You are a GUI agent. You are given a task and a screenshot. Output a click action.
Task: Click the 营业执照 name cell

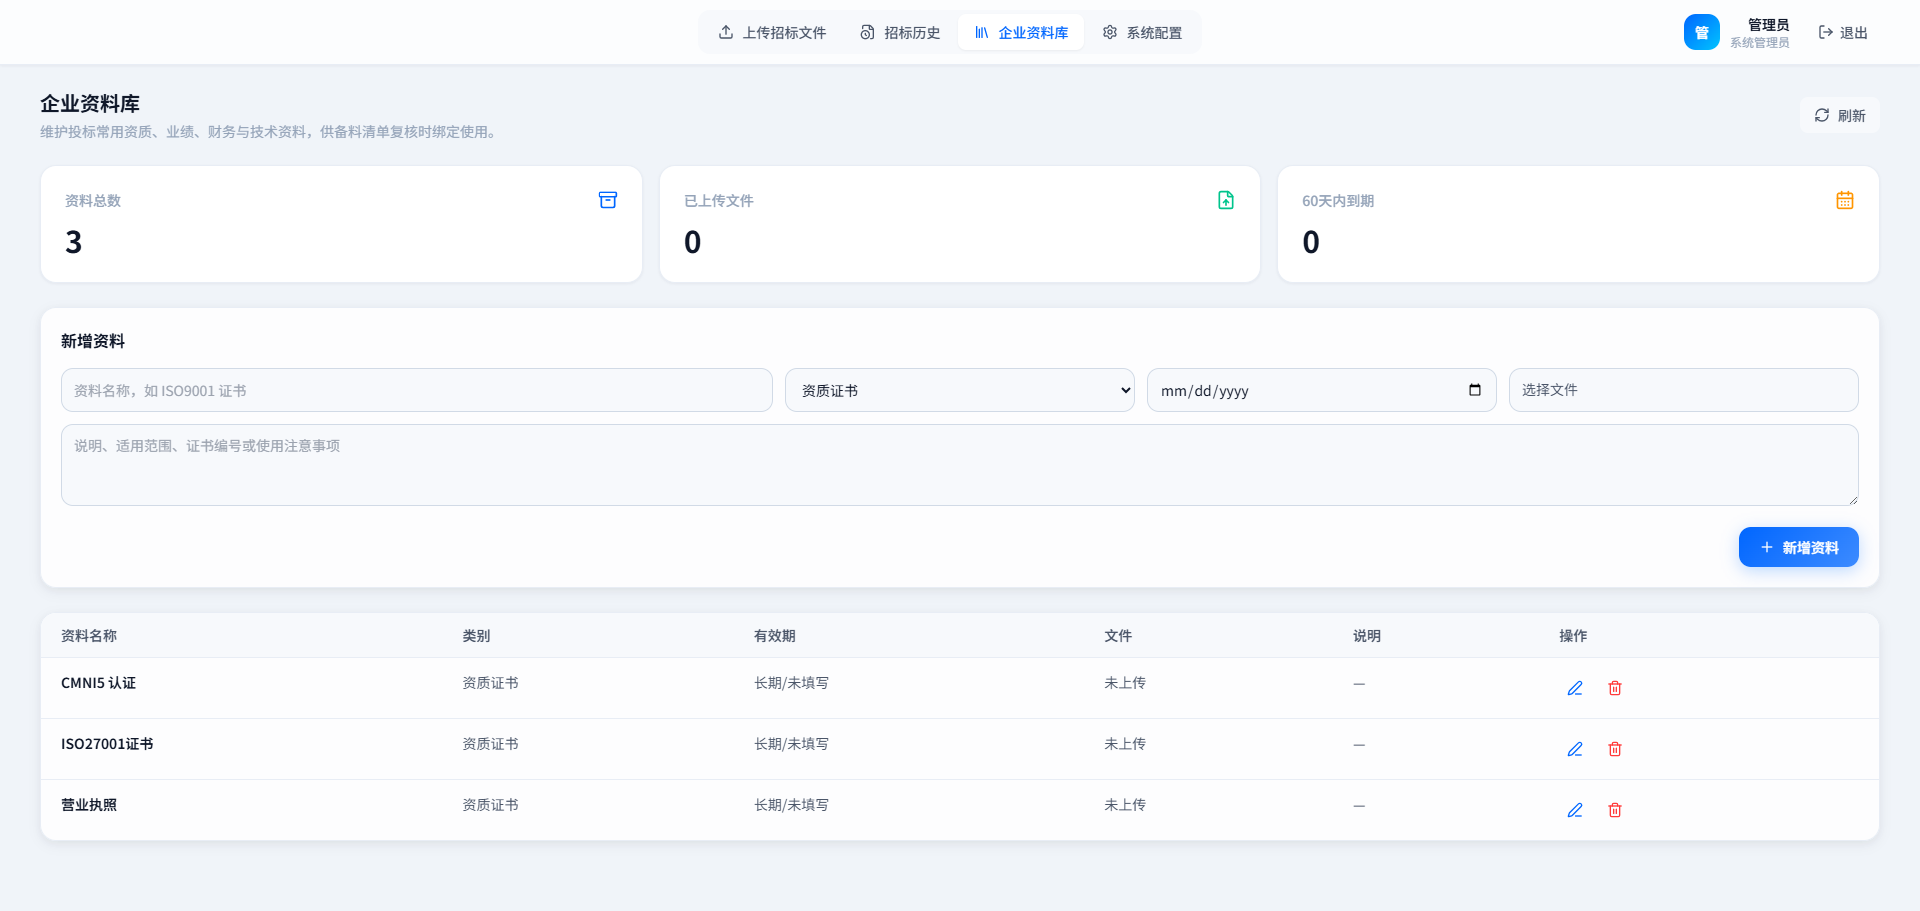click(89, 805)
